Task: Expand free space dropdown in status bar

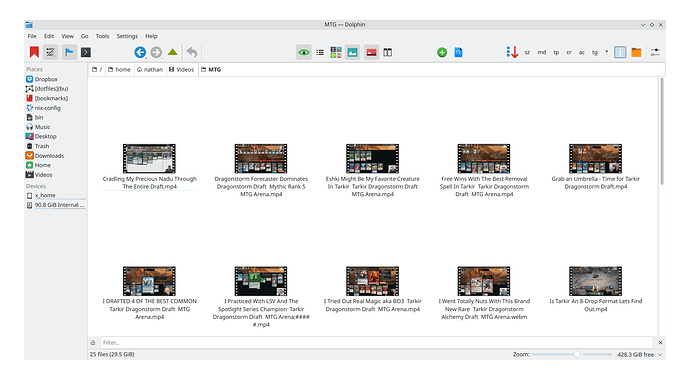Action: click(x=660, y=355)
